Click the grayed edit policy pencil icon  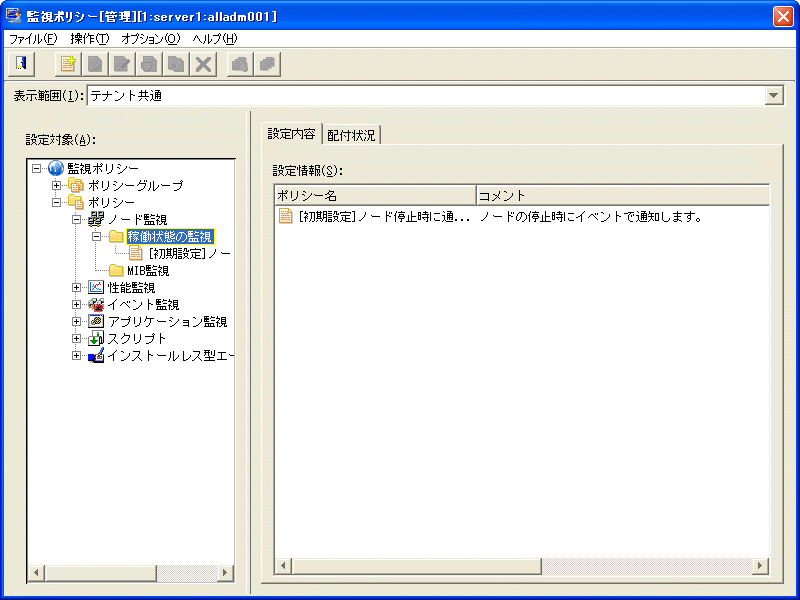(x=122, y=64)
